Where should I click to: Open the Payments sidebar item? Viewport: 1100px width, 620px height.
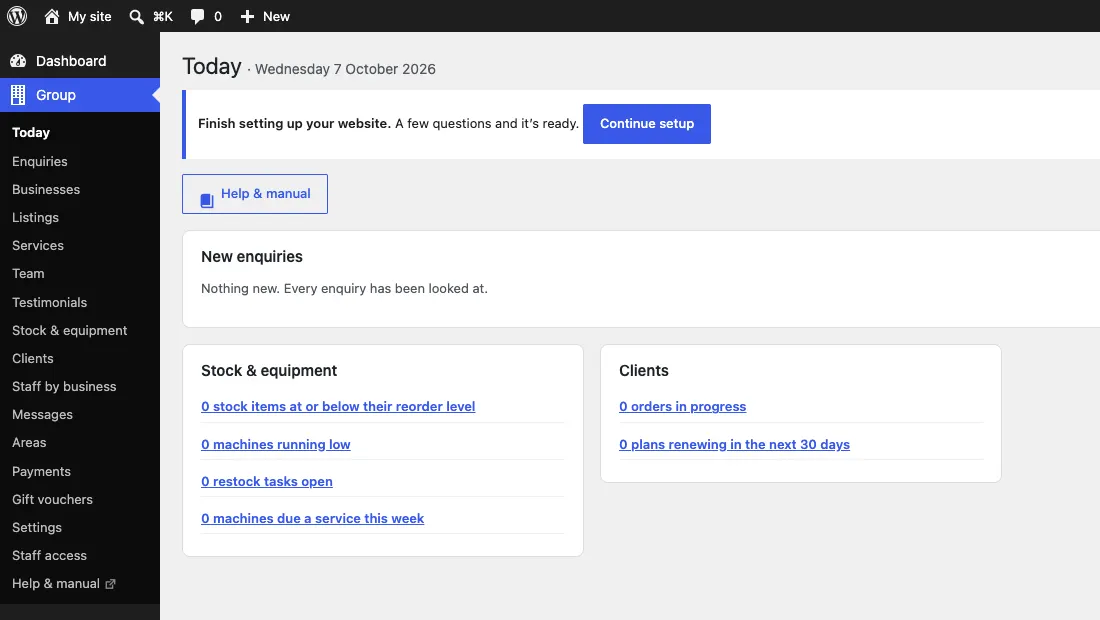pos(41,471)
